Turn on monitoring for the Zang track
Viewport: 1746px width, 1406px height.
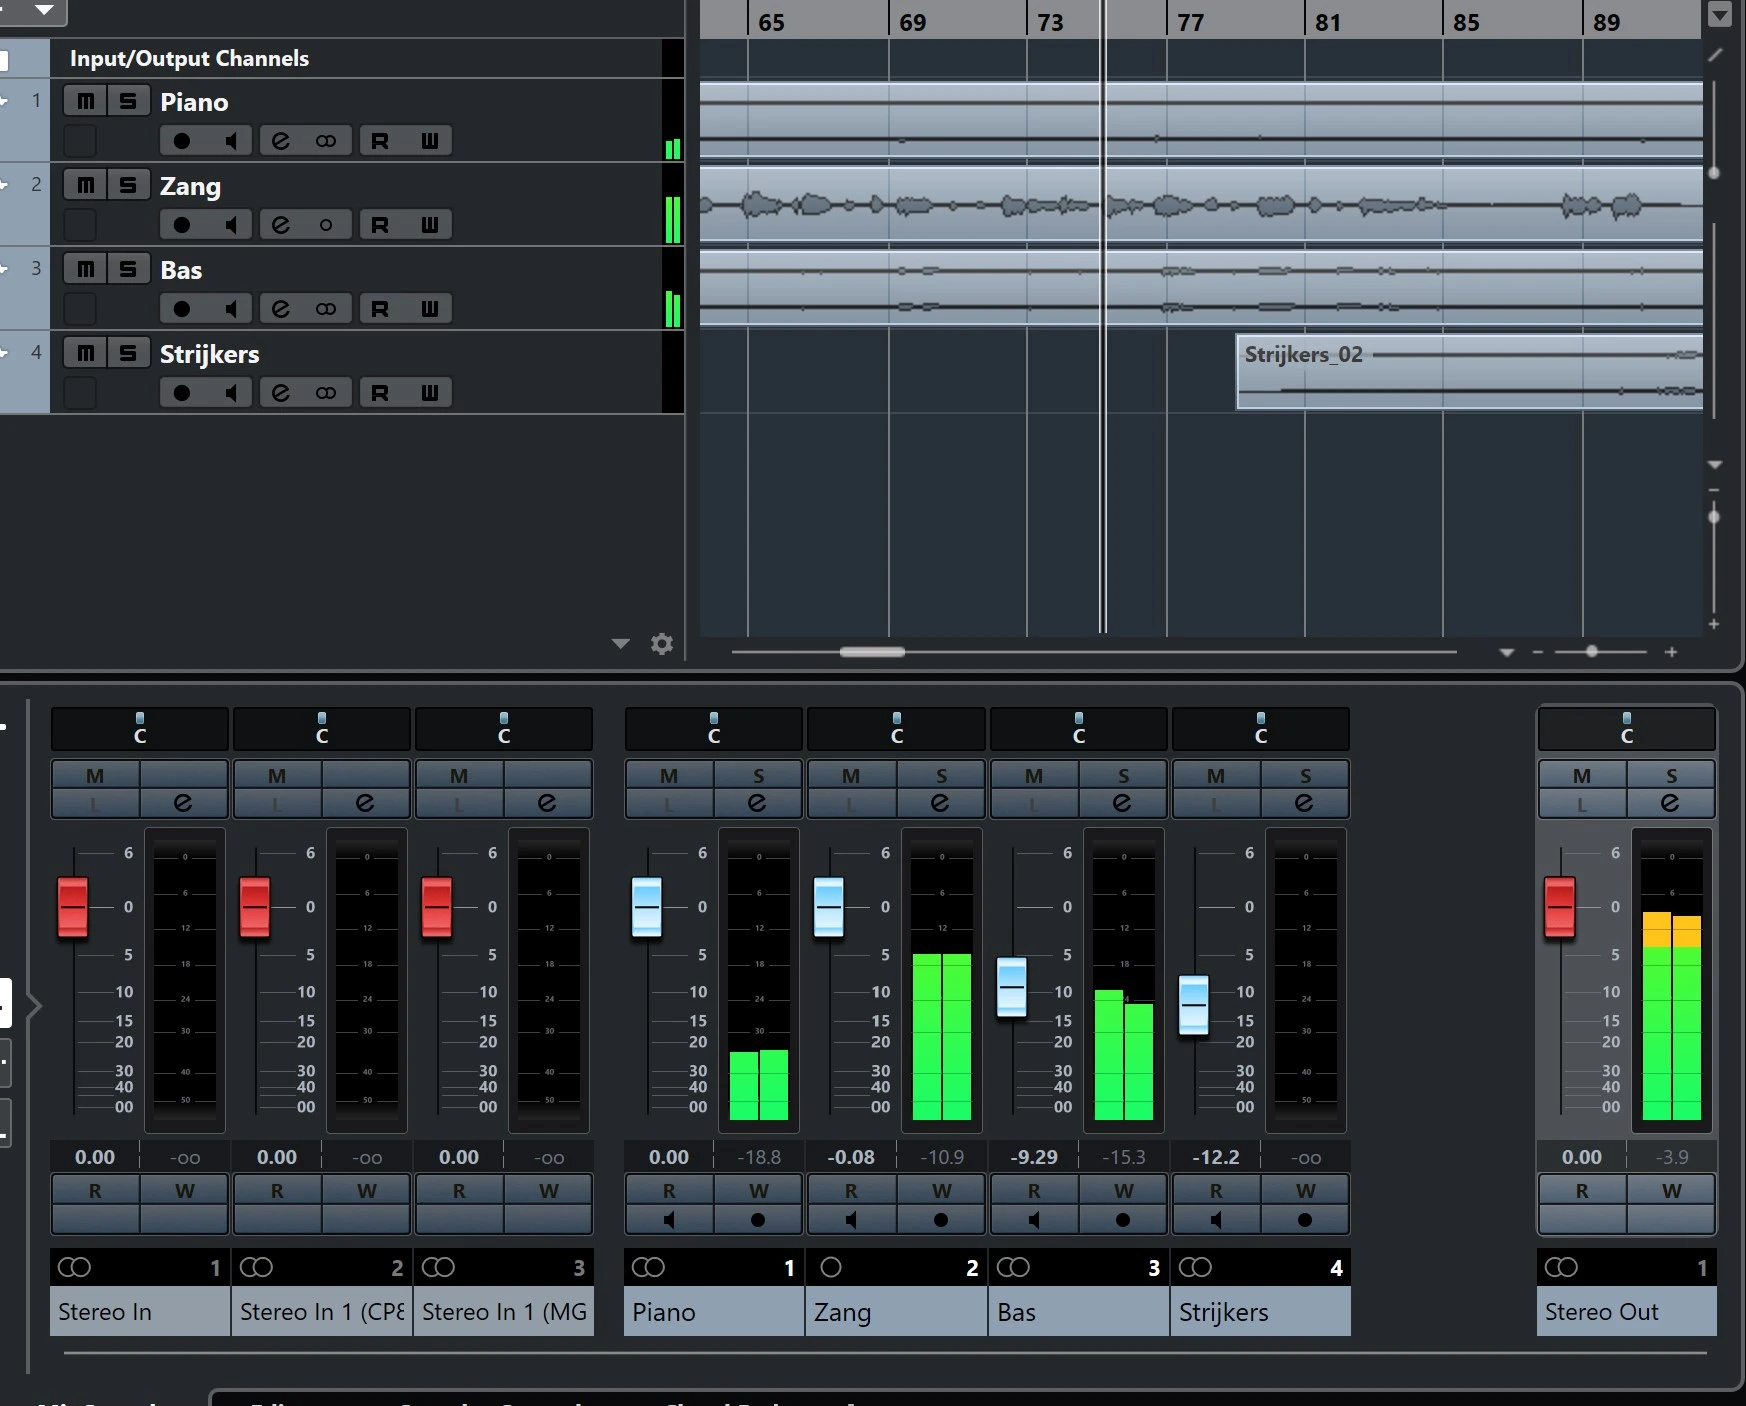tap(231, 225)
